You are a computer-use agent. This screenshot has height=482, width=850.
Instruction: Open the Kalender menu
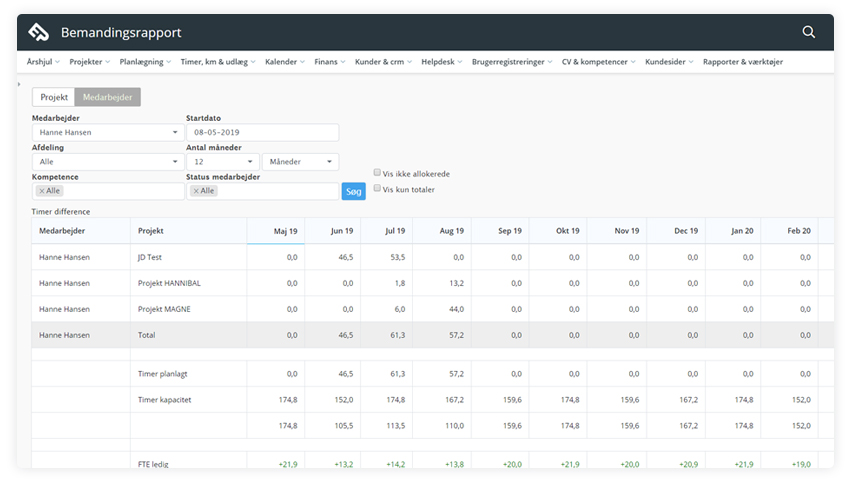click(285, 62)
